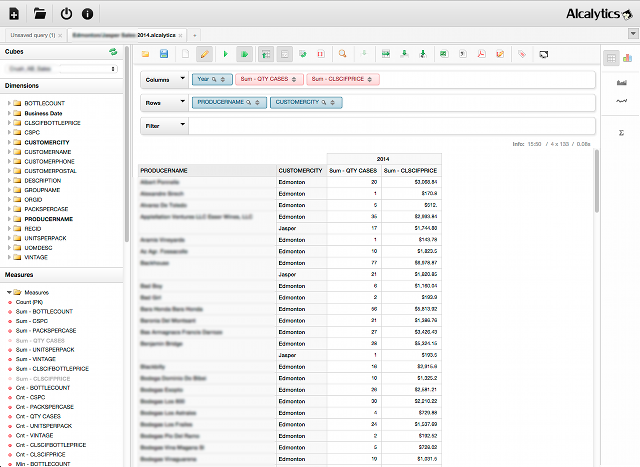This screenshot has width=640, height=467.
Task: Open the query repository folder icon
Action: coord(39,14)
